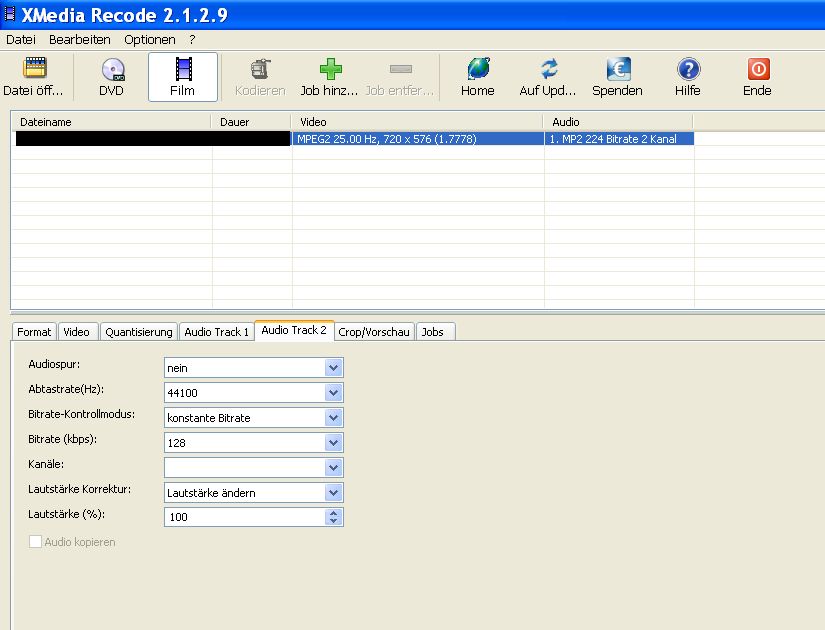Click the DVD disc toolbar icon
The image size is (825, 630).
click(112, 68)
